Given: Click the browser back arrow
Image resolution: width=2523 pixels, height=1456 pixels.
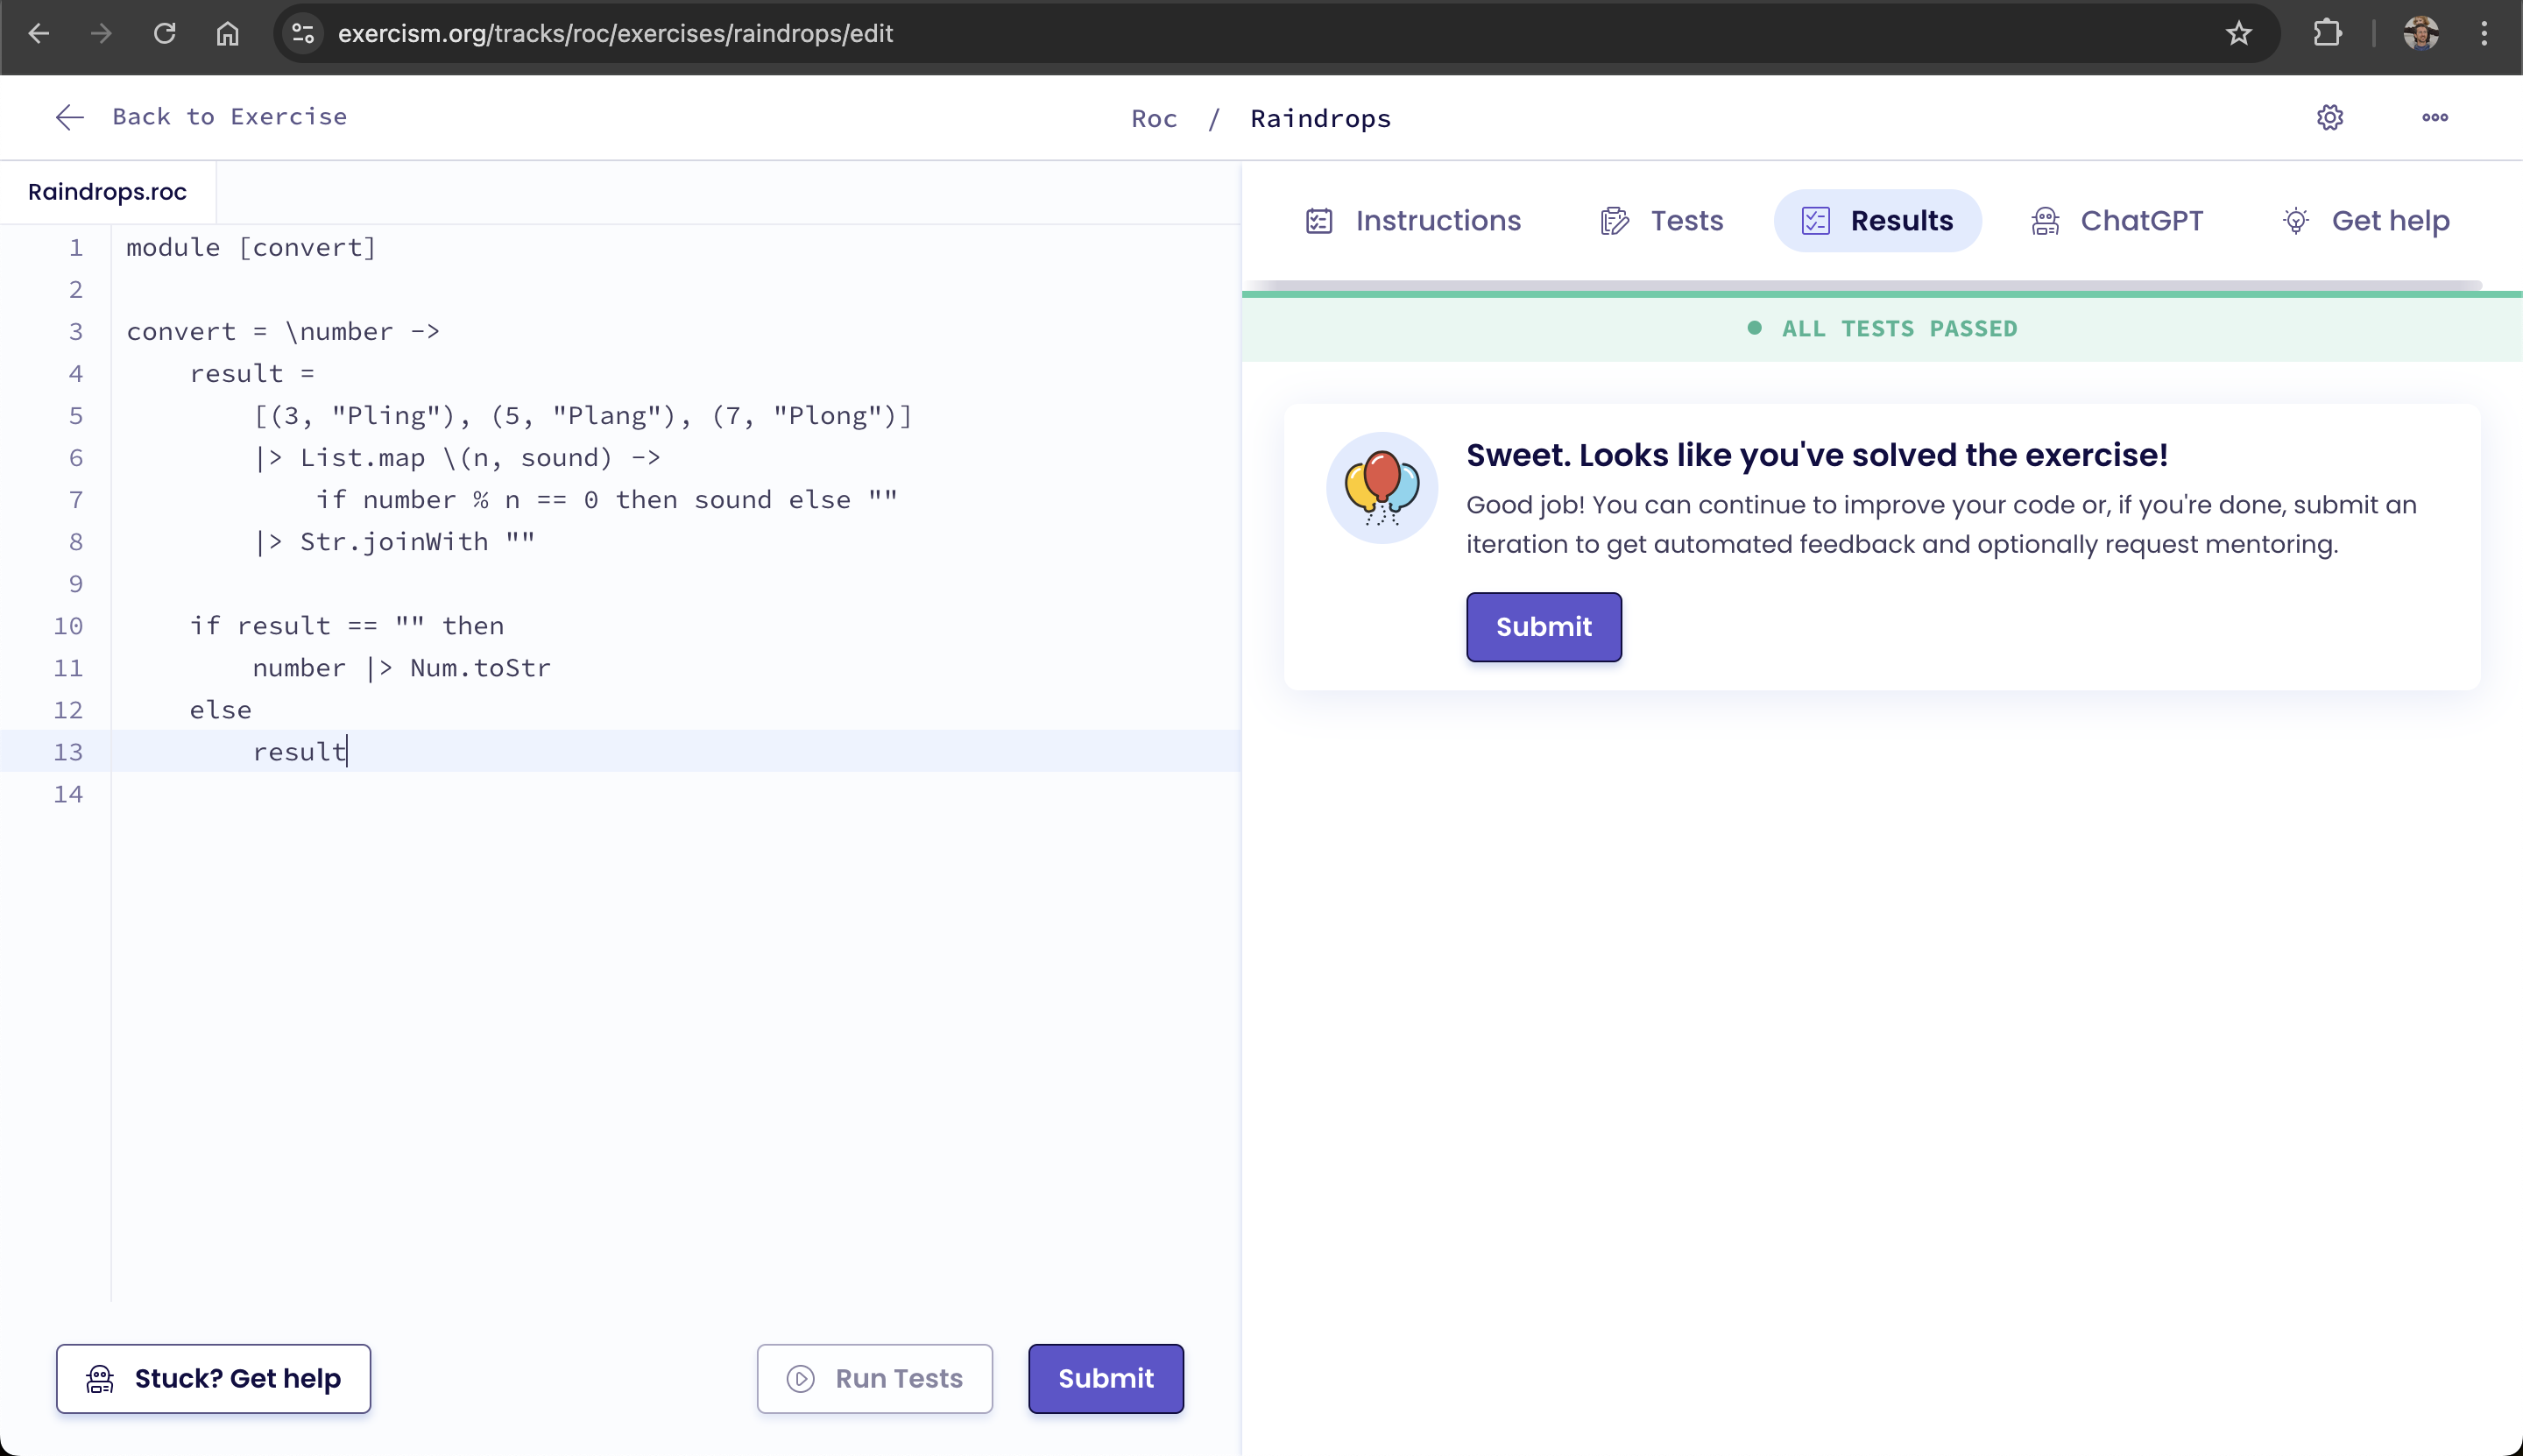Looking at the screenshot, I should click(x=38, y=34).
